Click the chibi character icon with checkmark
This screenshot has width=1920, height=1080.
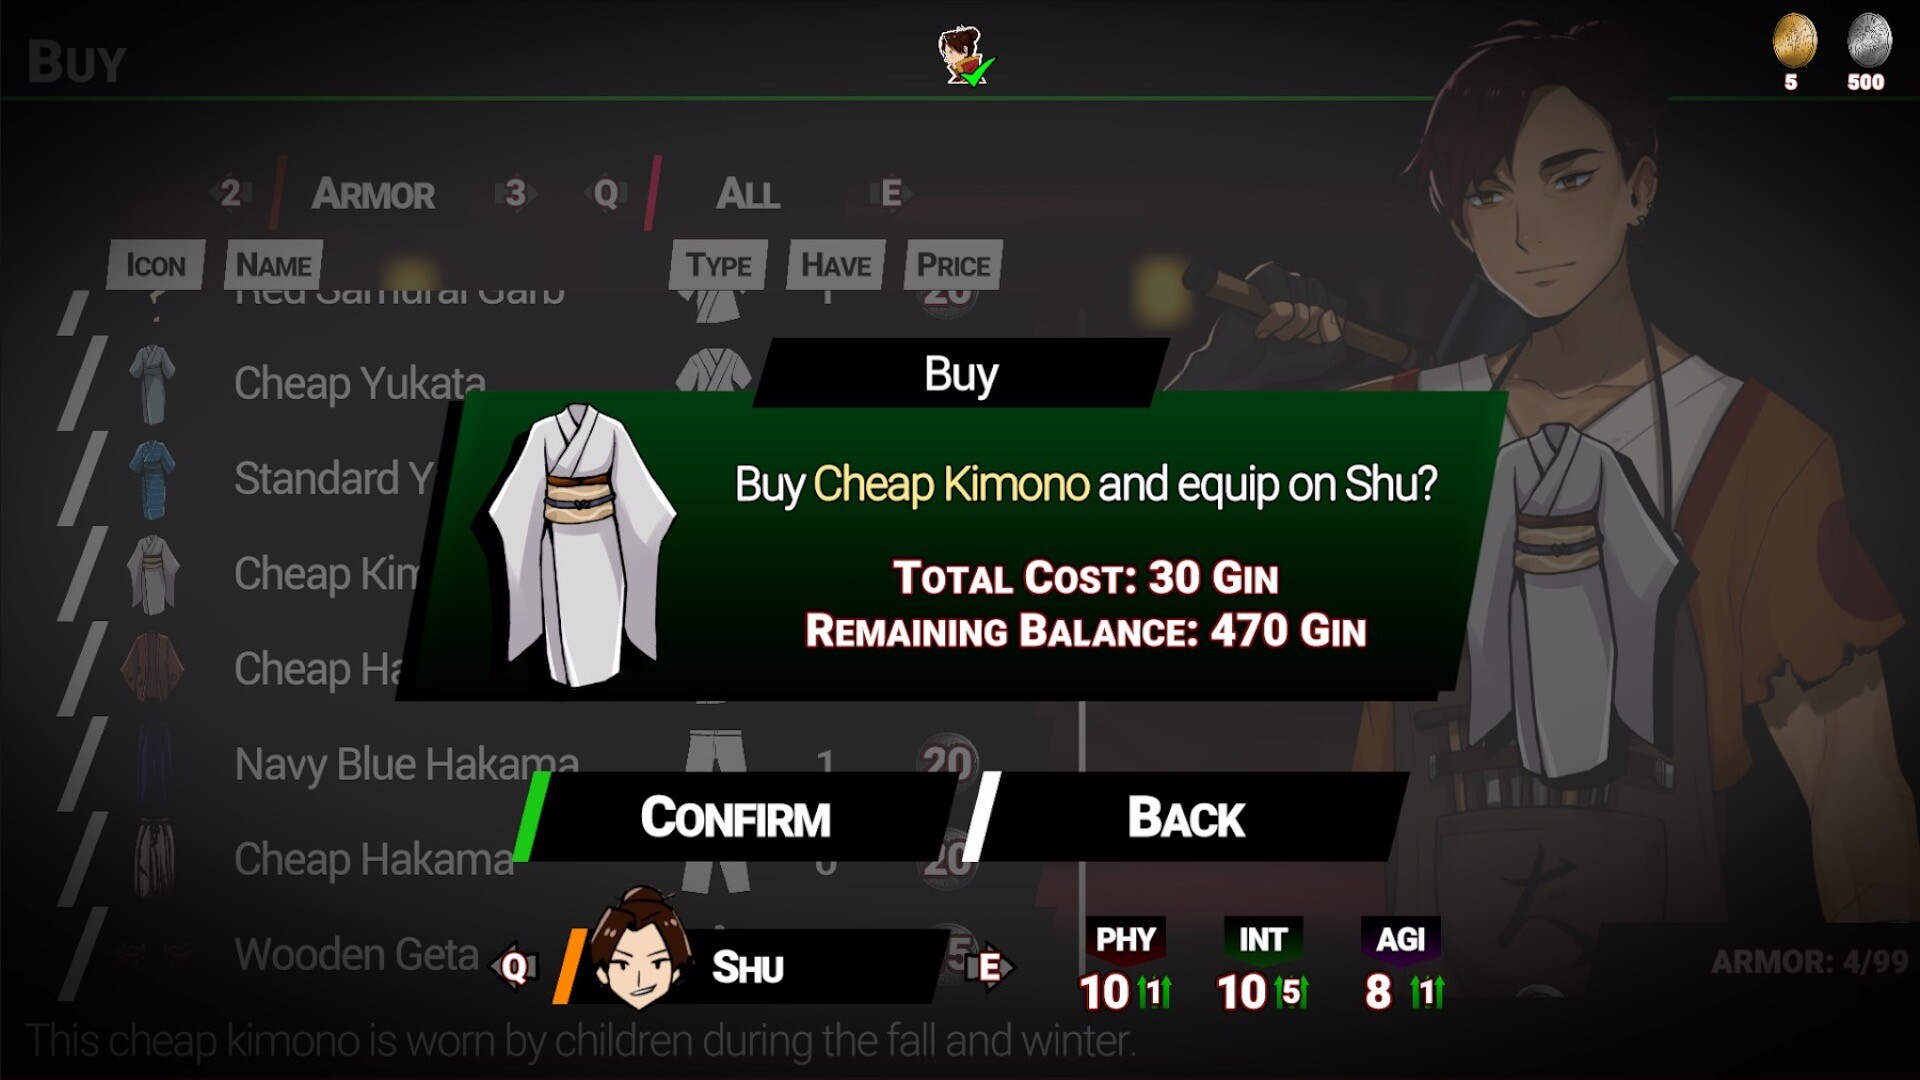point(965,56)
